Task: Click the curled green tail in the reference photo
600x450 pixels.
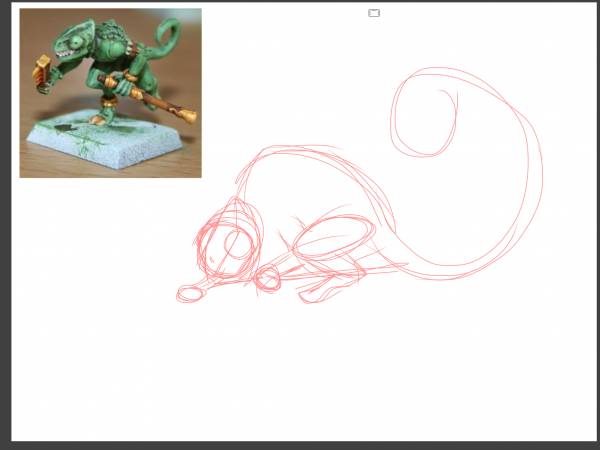Action: (x=168, y=44)
